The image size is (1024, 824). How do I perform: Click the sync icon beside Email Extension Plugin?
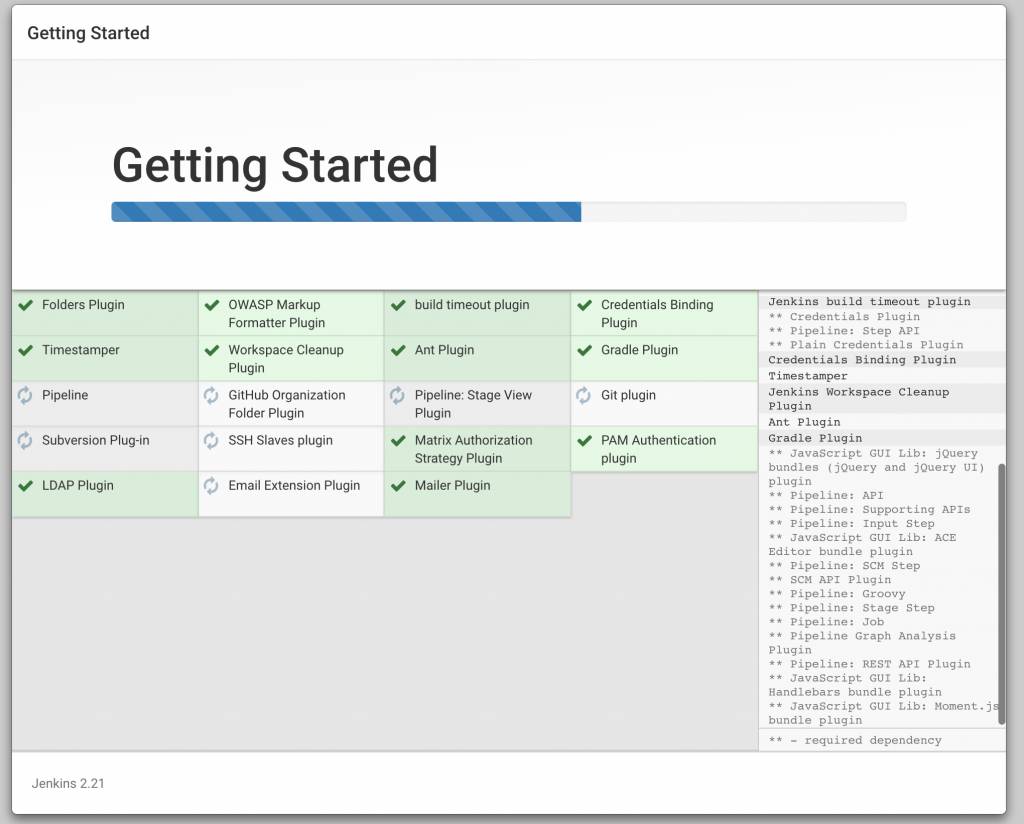211,486
